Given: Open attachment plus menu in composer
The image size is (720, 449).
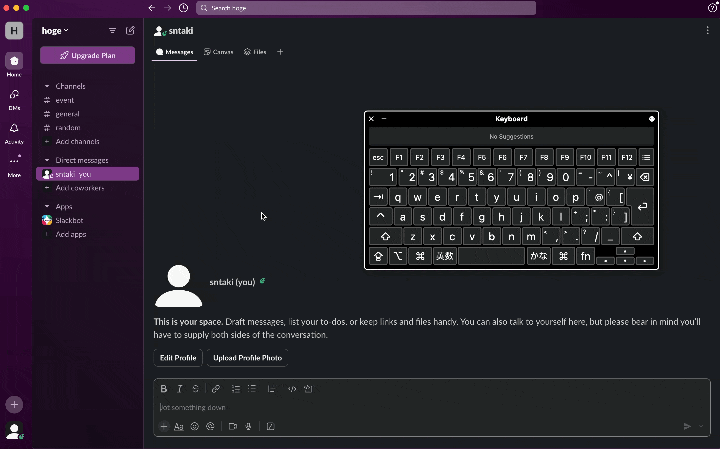Looking at the screenshot, I should [x=163, y=427].
